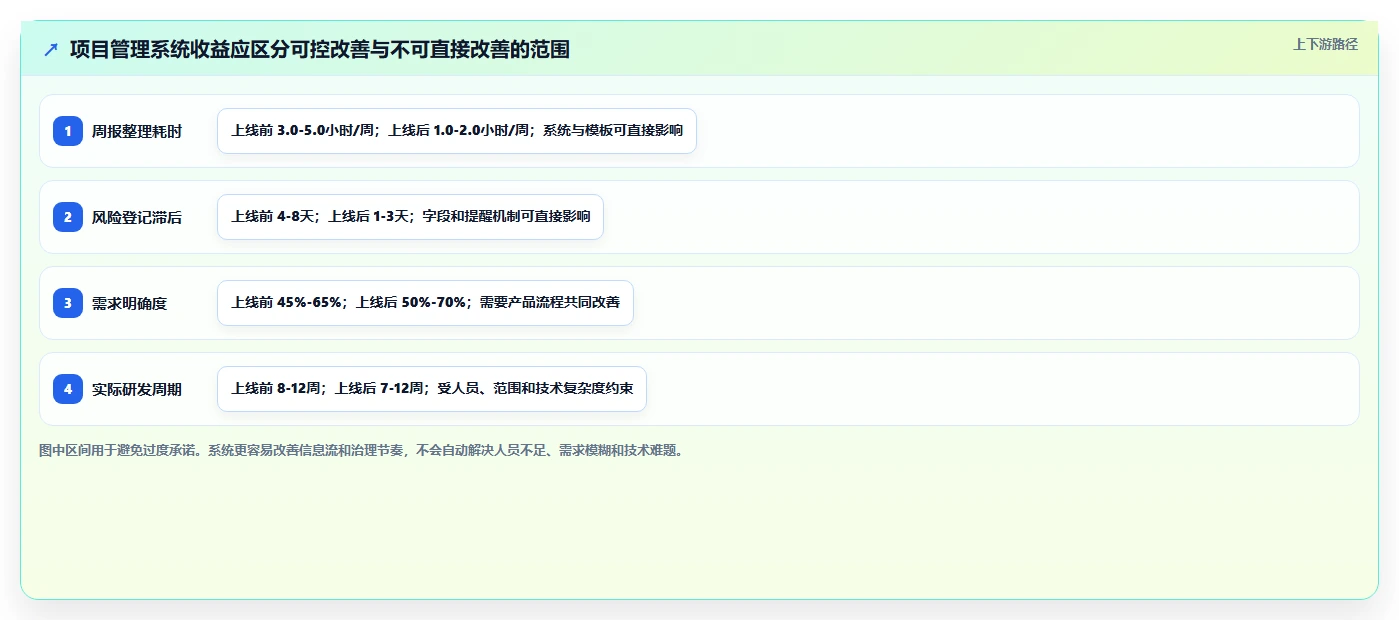Viewport: 1399px width, 620px height.
Task: Click the 周报整理耗时 row label
Action: tap(137, 131)
